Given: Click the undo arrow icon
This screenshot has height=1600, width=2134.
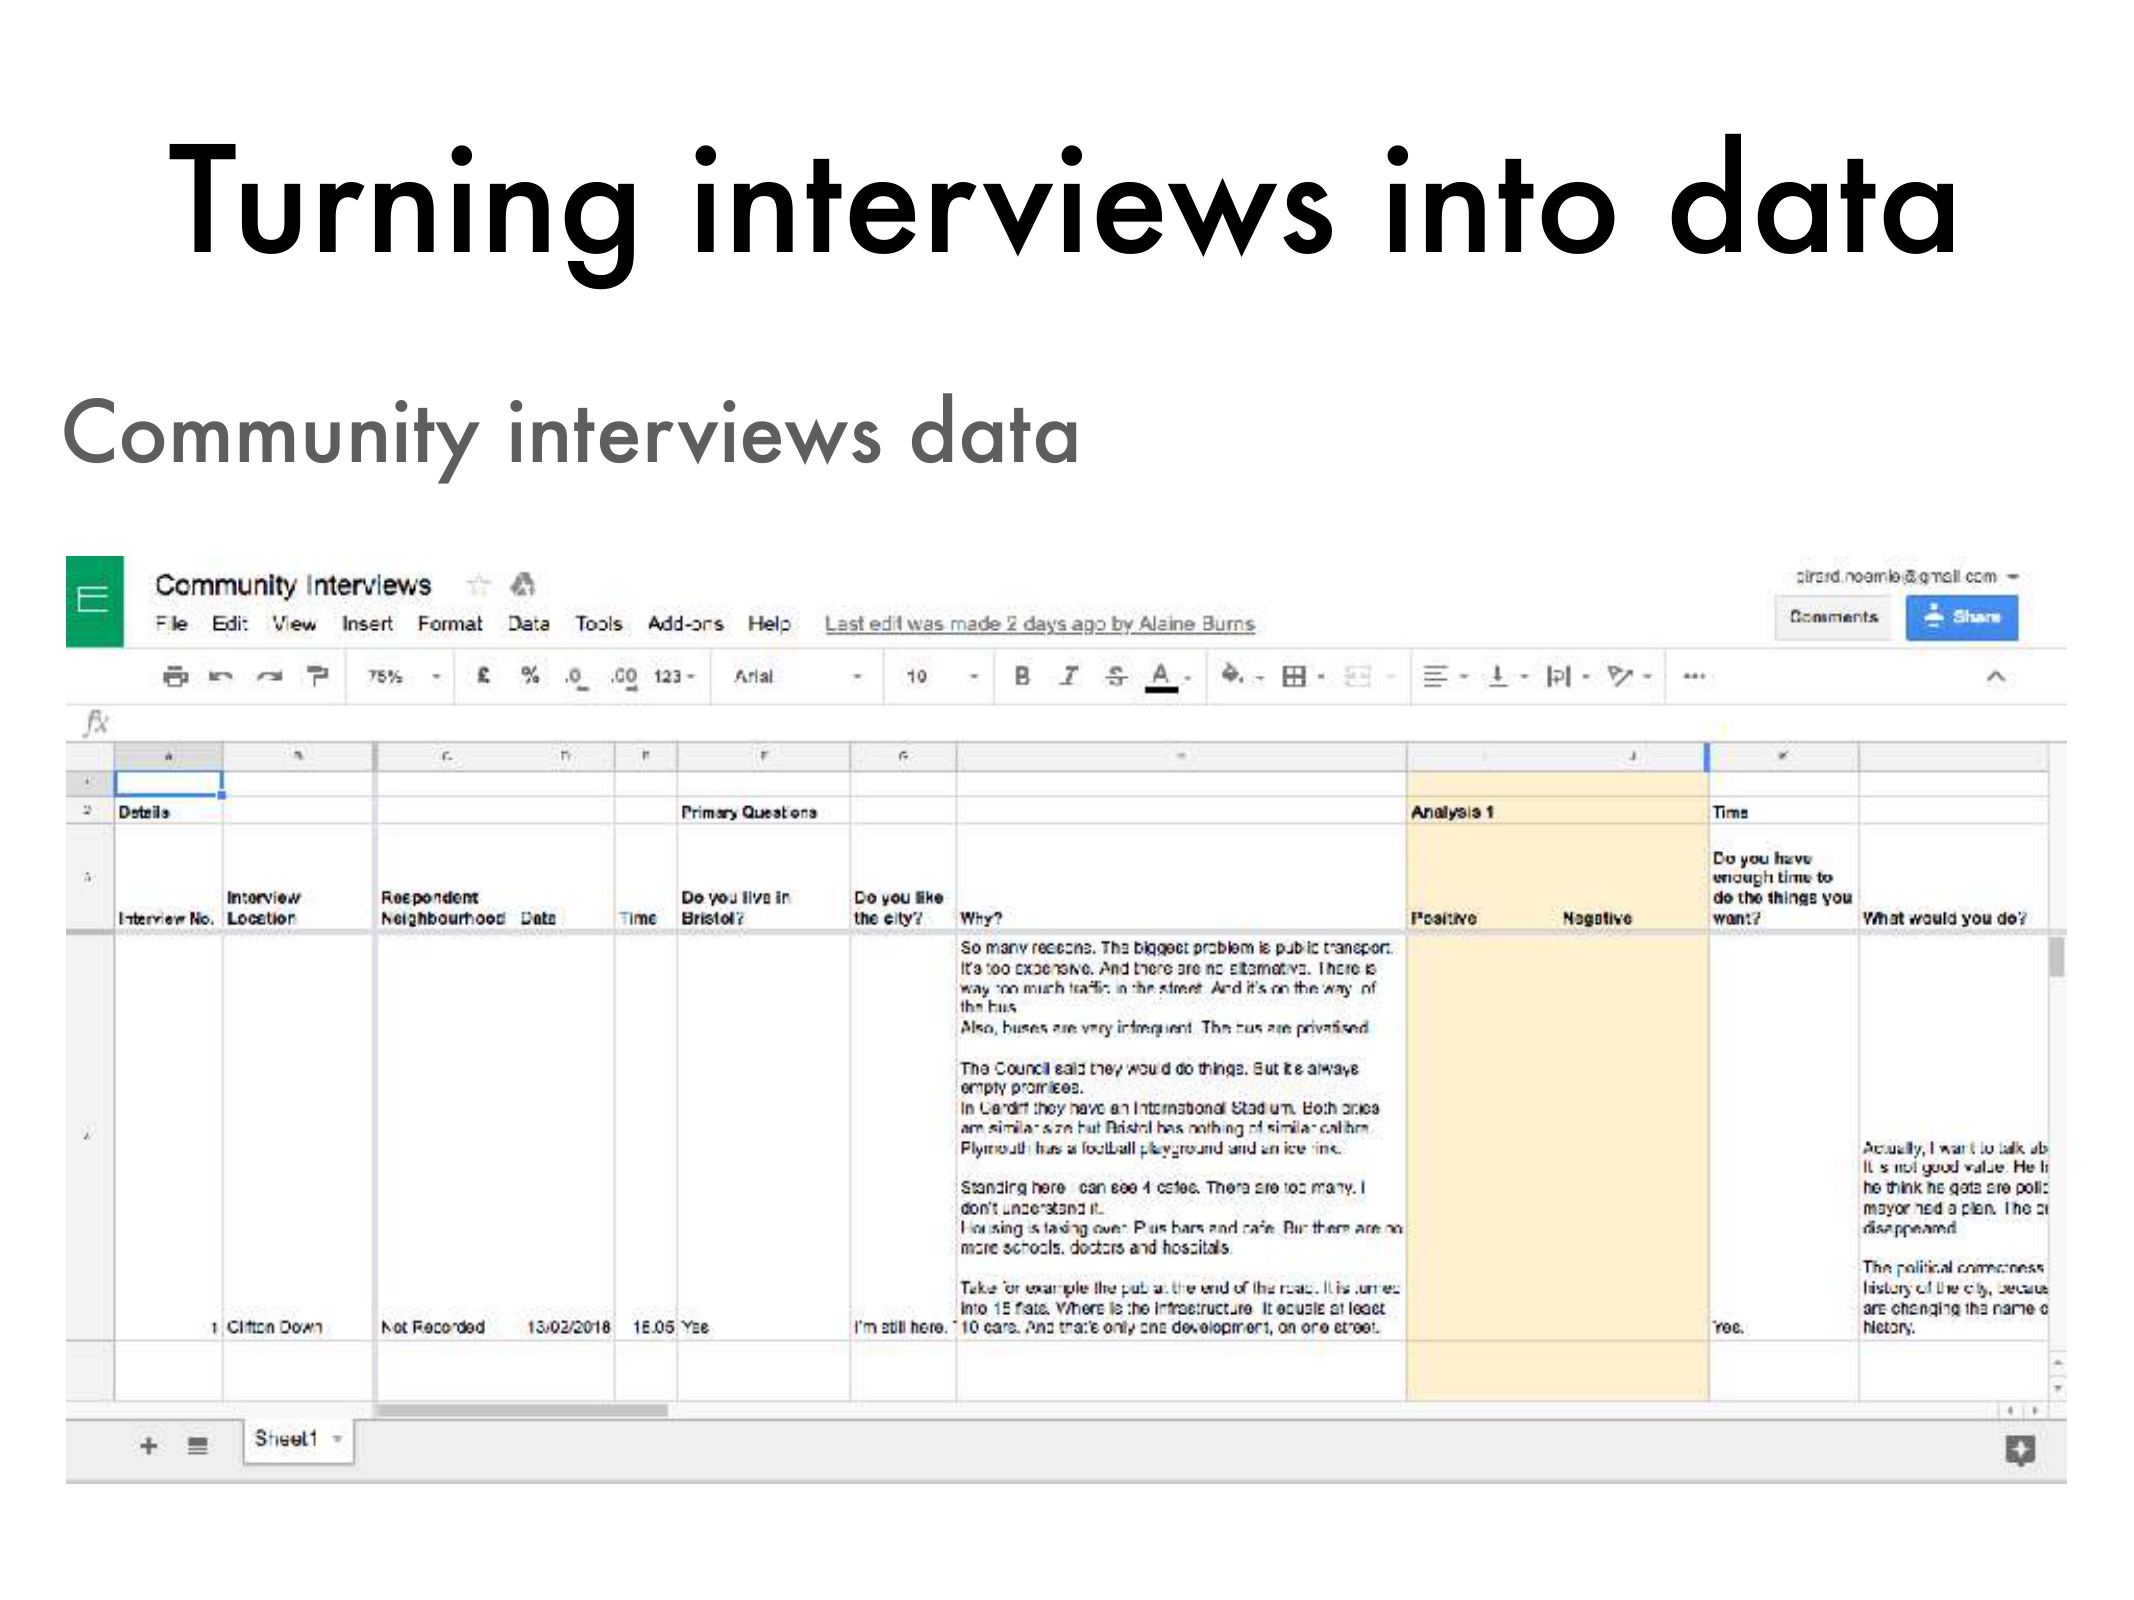Looking at the screenshot, I should pyautogui.click(x=221, y=677).
